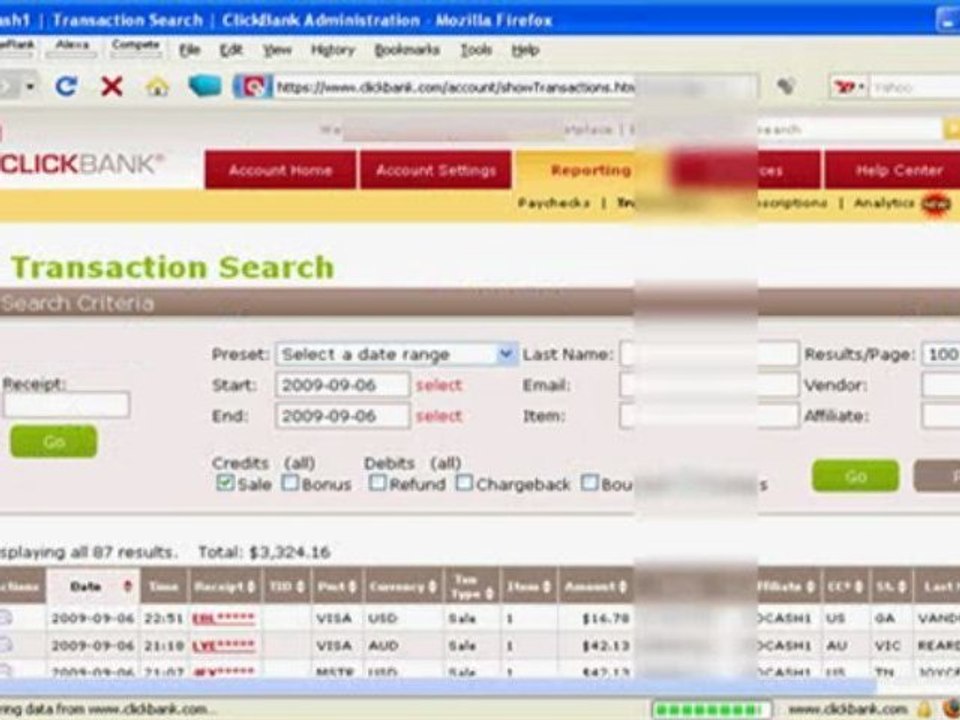Sort by the Amount column header

596,586
